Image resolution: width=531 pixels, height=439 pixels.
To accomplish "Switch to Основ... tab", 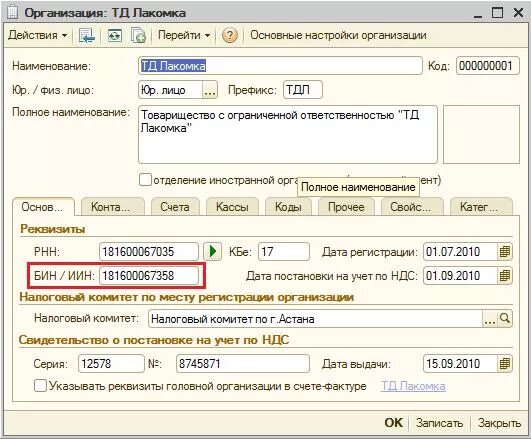I will coord(43,207).
